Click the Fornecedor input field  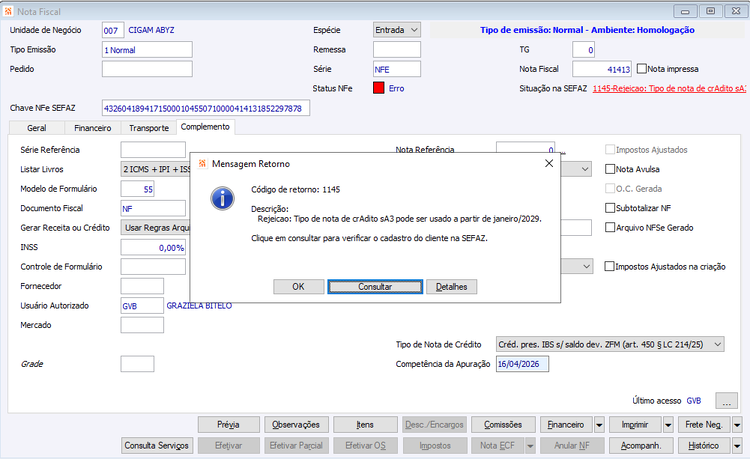coord(142,286)
